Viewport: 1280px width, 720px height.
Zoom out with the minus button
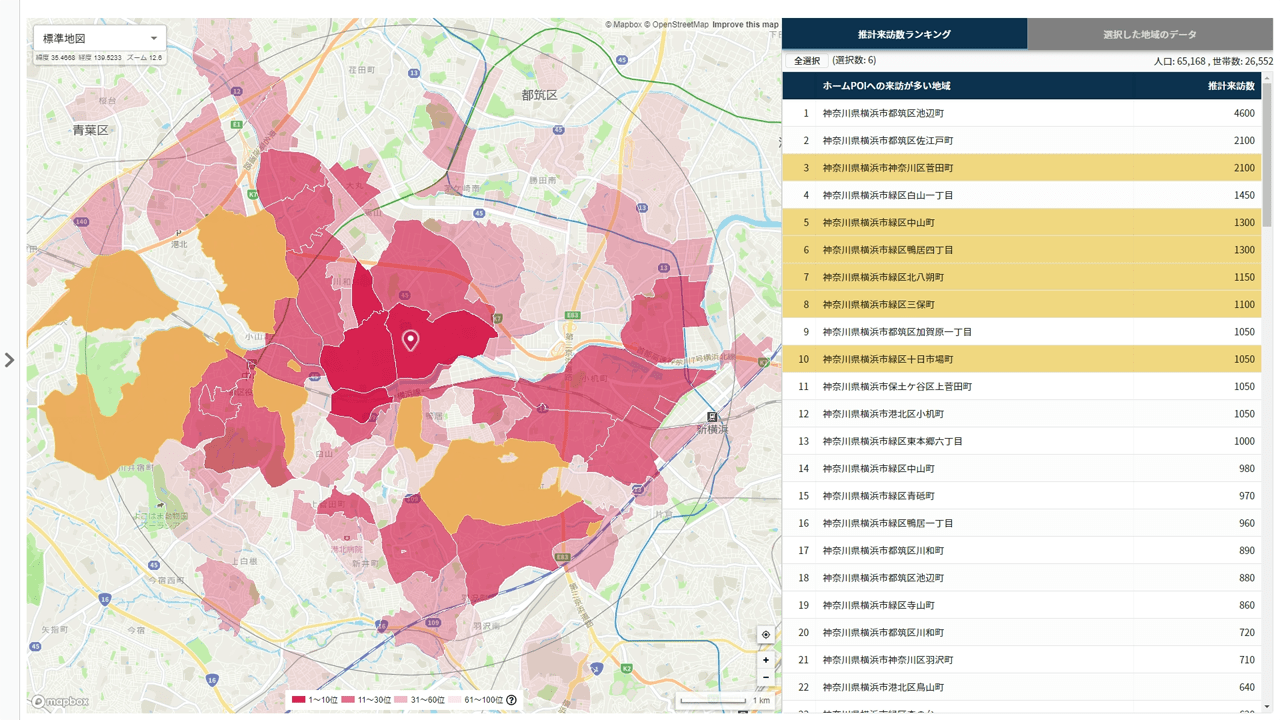(766, 678)
